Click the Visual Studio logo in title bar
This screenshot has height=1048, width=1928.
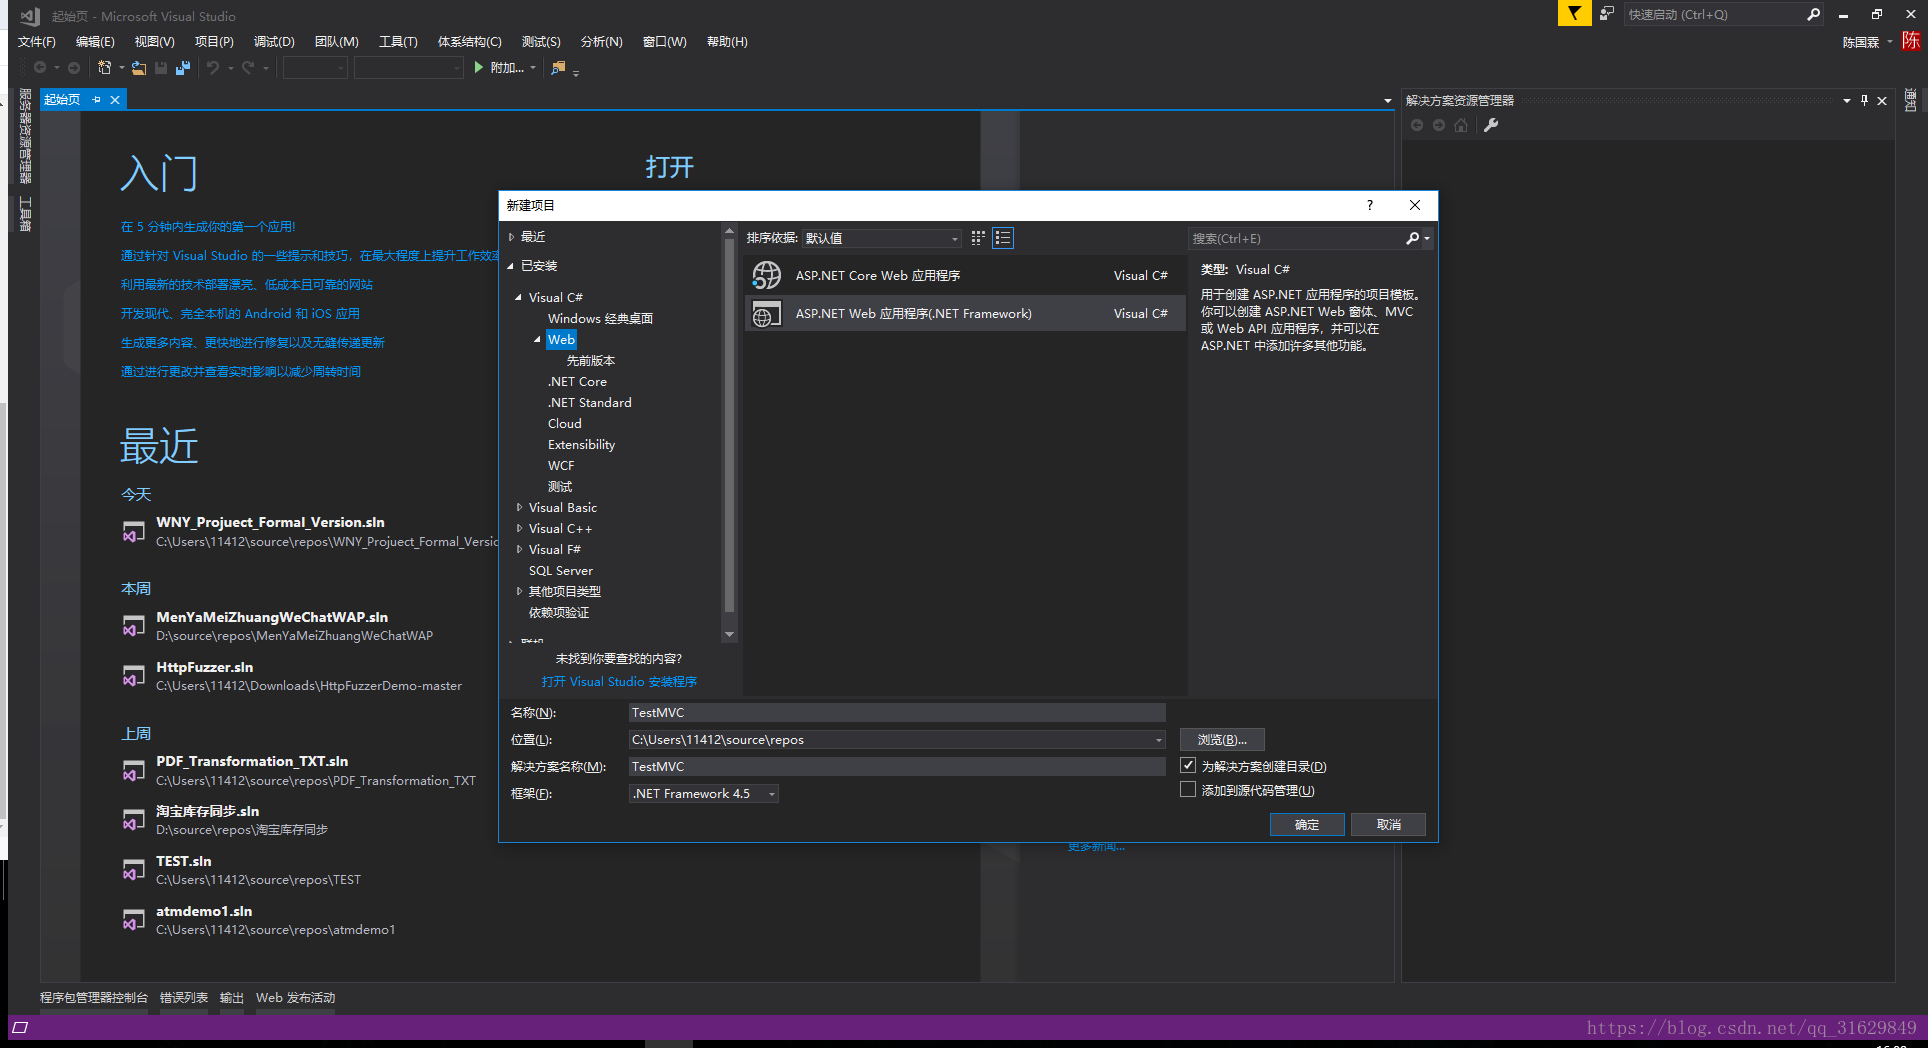point(29,15)
